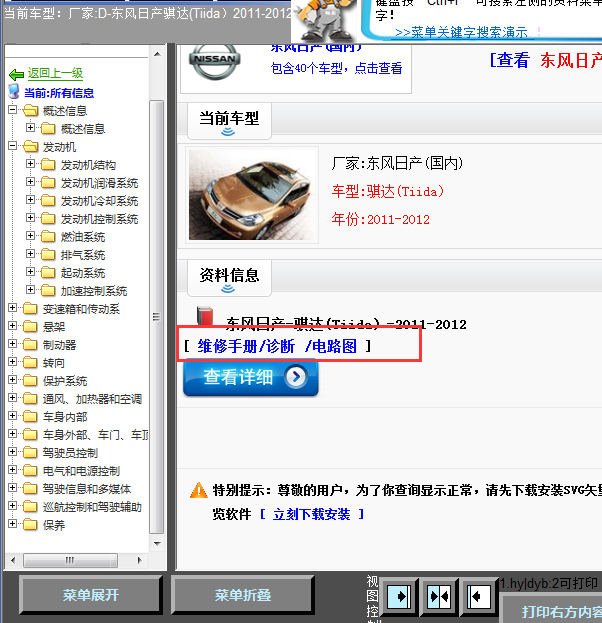Click the 发动机结构 folder icon
602x623 pixels.
click(48, 164)
